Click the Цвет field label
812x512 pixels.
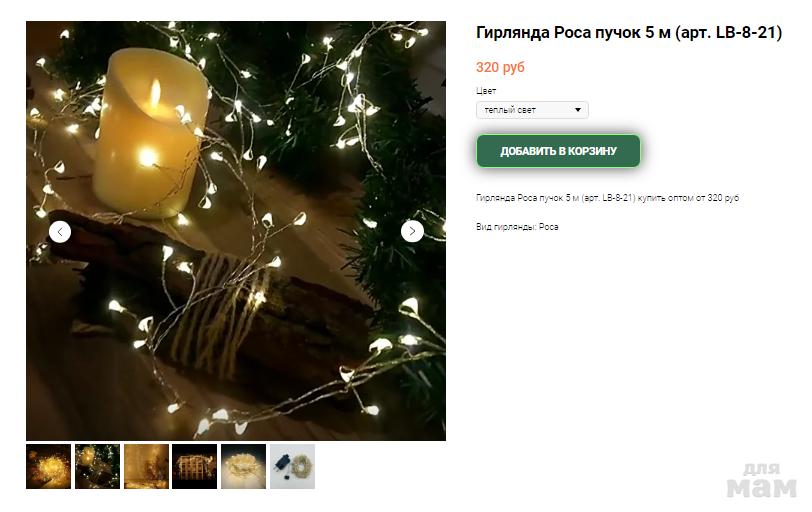(486, 91)
